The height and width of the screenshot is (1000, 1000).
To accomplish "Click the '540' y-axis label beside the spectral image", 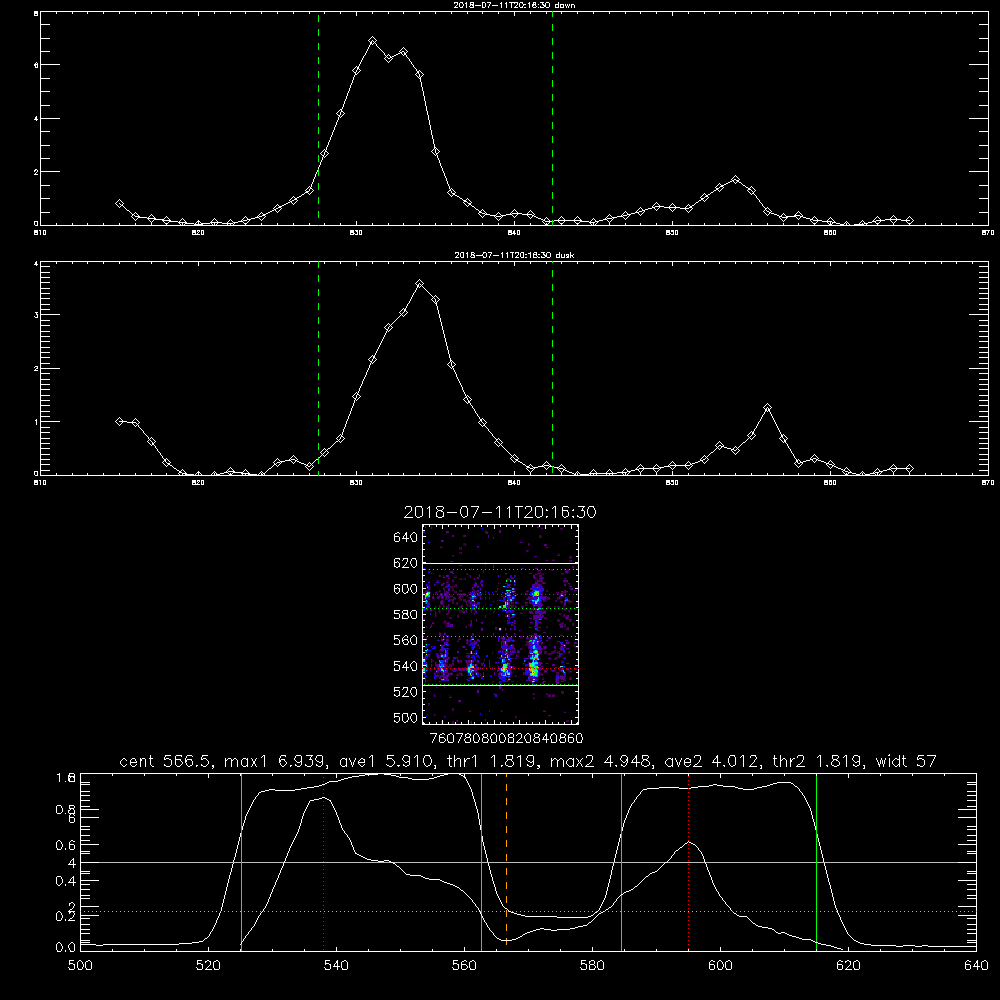I will click(x=406, y=666).
